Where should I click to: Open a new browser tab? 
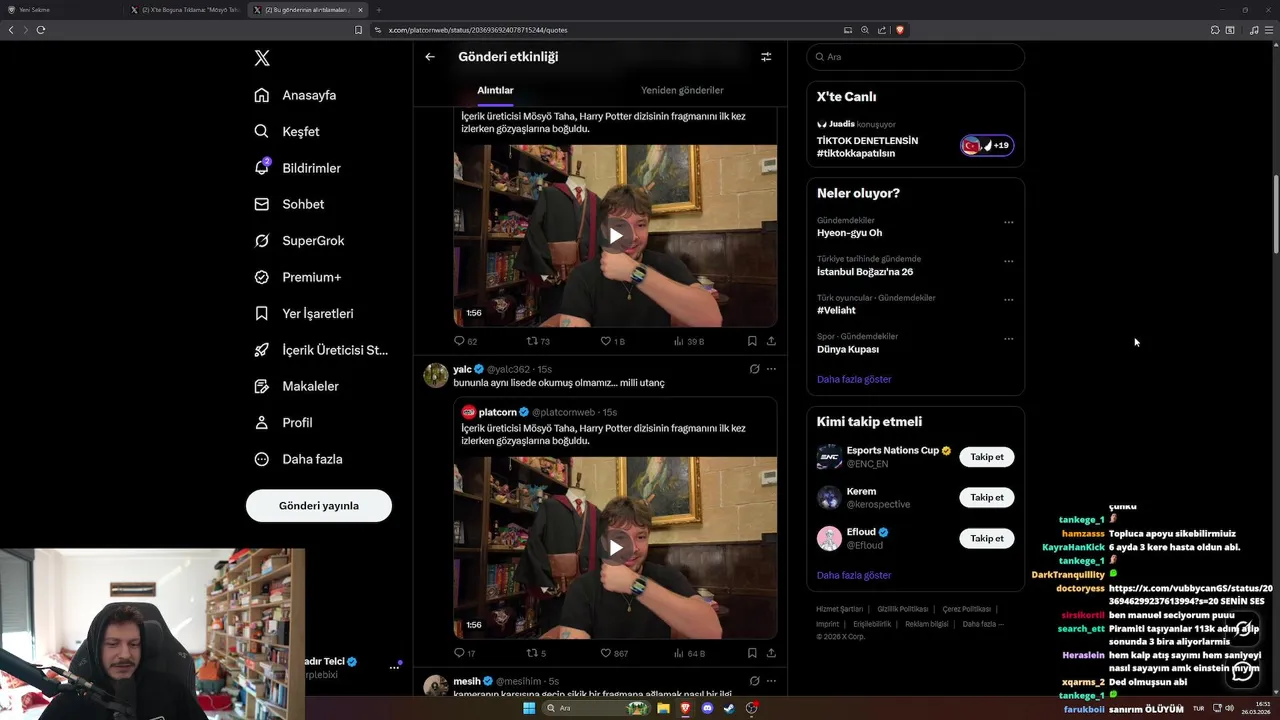378,10
